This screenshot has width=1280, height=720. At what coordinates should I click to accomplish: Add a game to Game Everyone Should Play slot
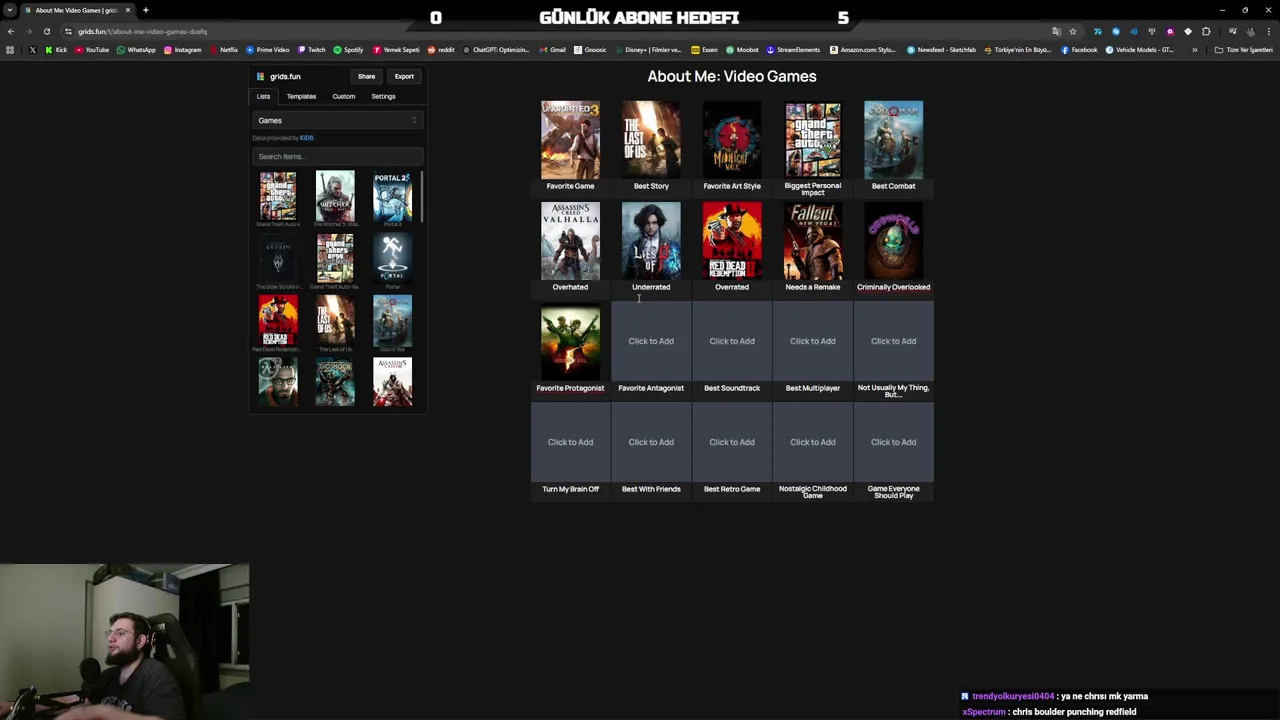click(893, 442)
